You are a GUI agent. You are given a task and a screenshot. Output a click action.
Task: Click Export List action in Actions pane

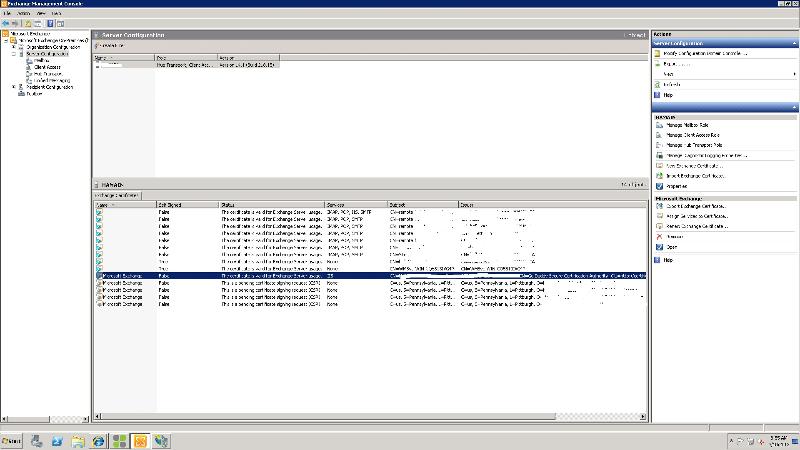[x=677, y=64]
